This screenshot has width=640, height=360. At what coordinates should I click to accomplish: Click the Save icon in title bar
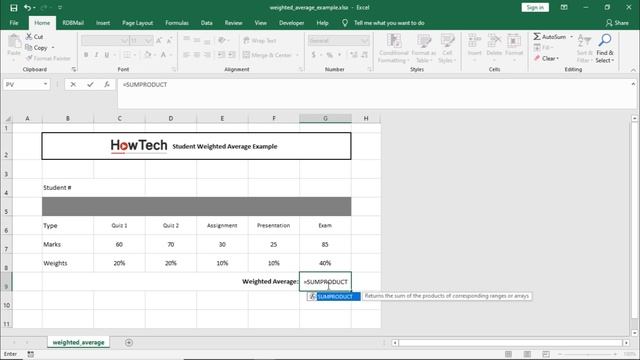tap(13, 8)
